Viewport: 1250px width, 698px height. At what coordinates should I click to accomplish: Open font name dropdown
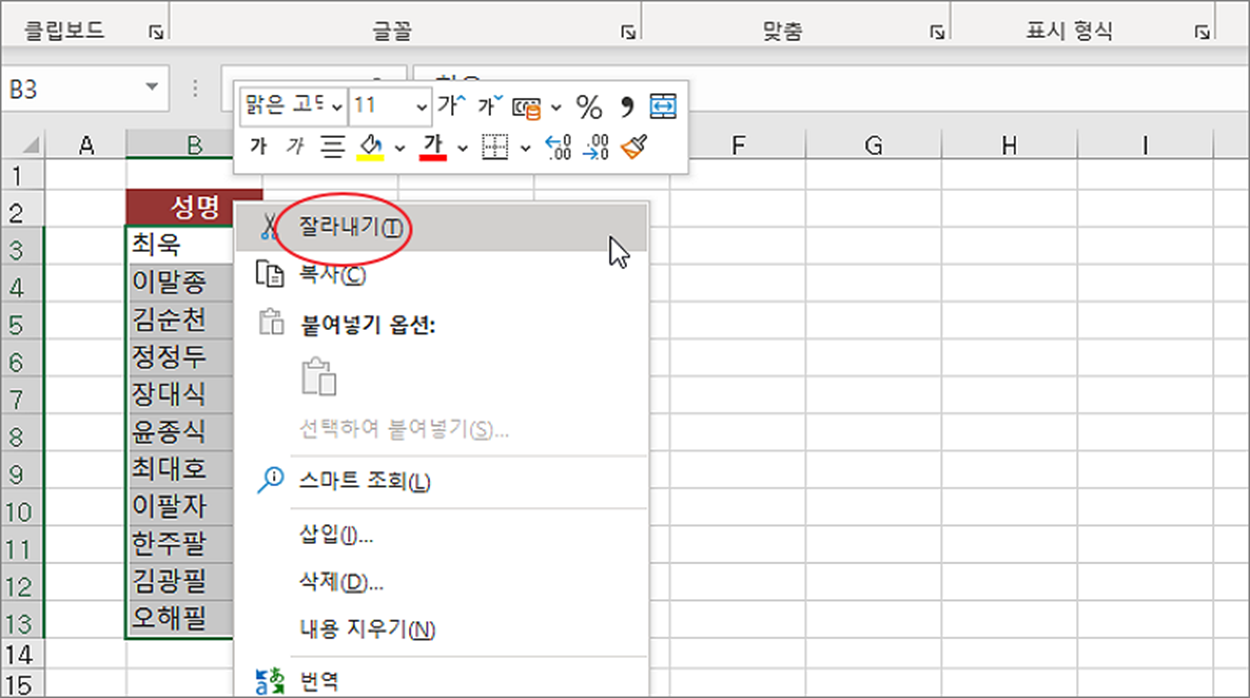337,106
